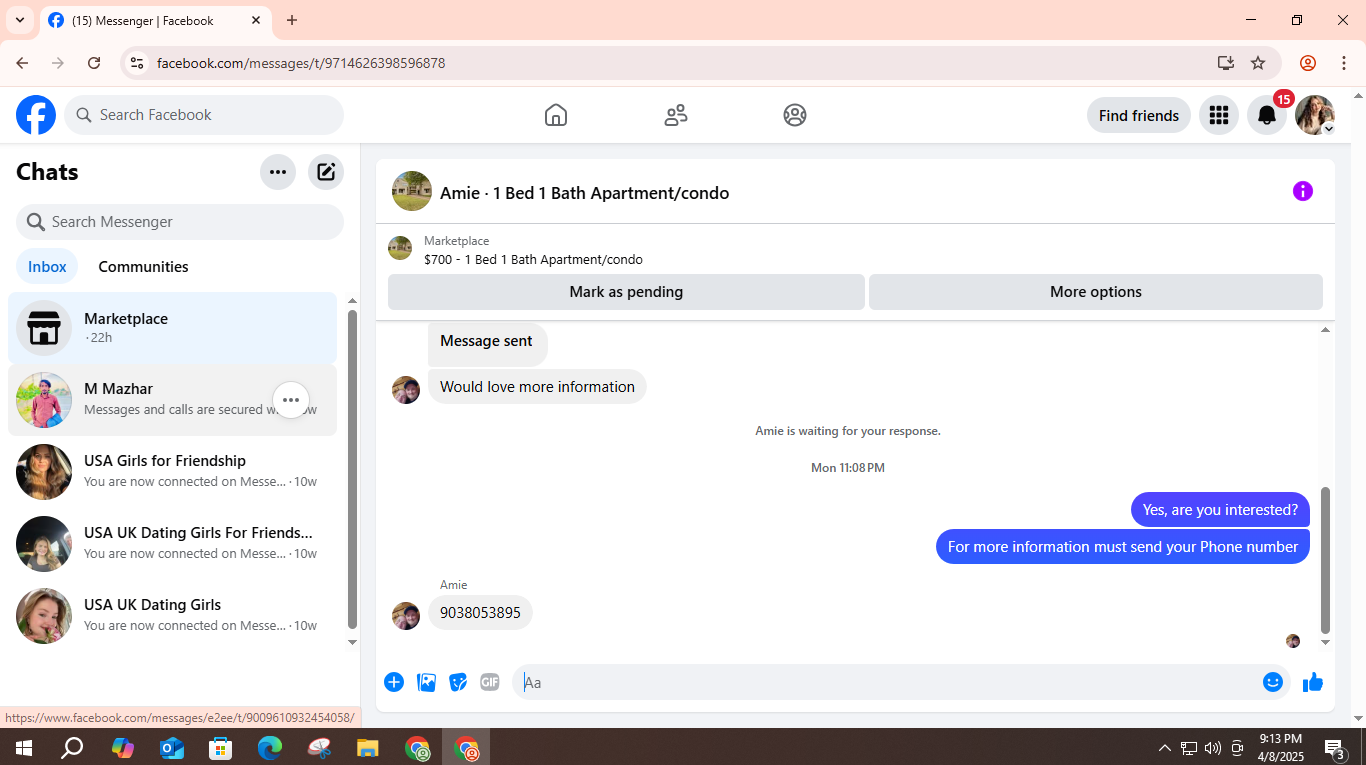The height and width of the screenshot is (765, 1366).
Task: Open the Home feed icon
Action: tap(556, 115)
